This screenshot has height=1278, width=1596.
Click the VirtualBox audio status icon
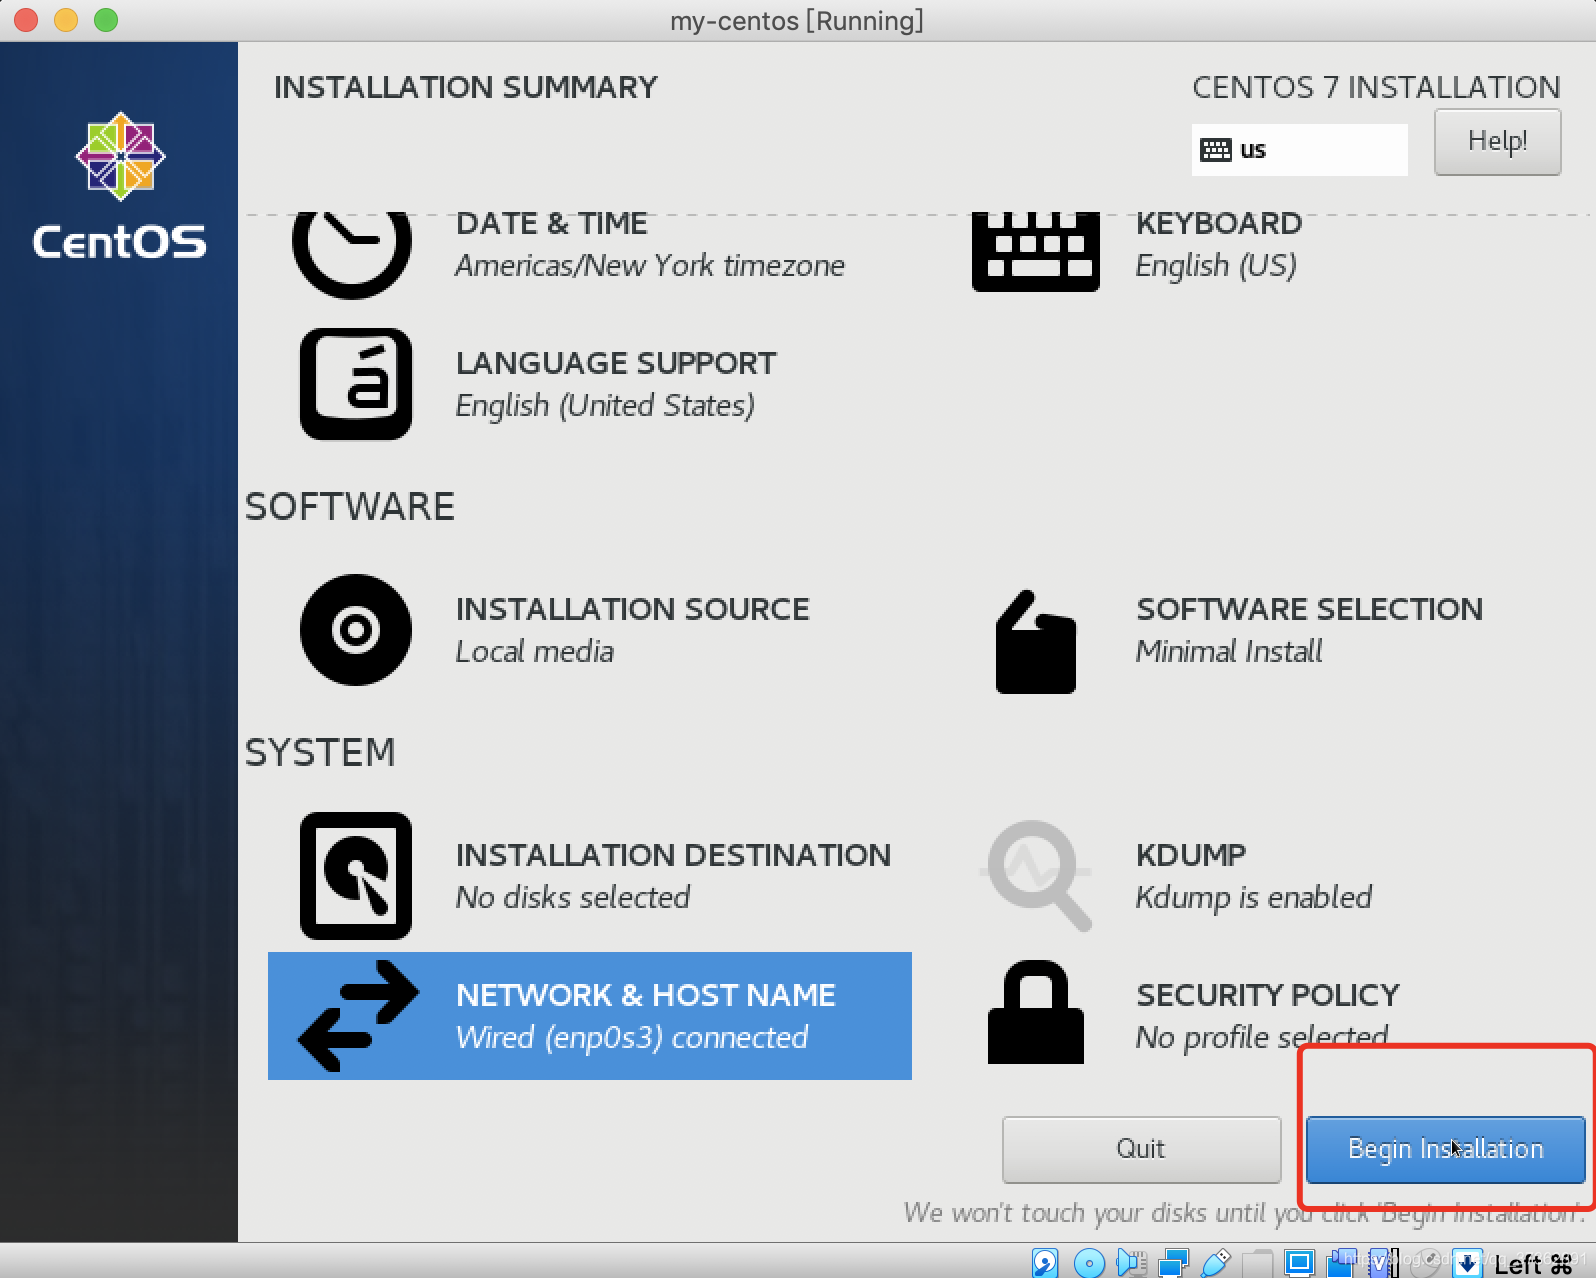[x=1131, y=1263]
